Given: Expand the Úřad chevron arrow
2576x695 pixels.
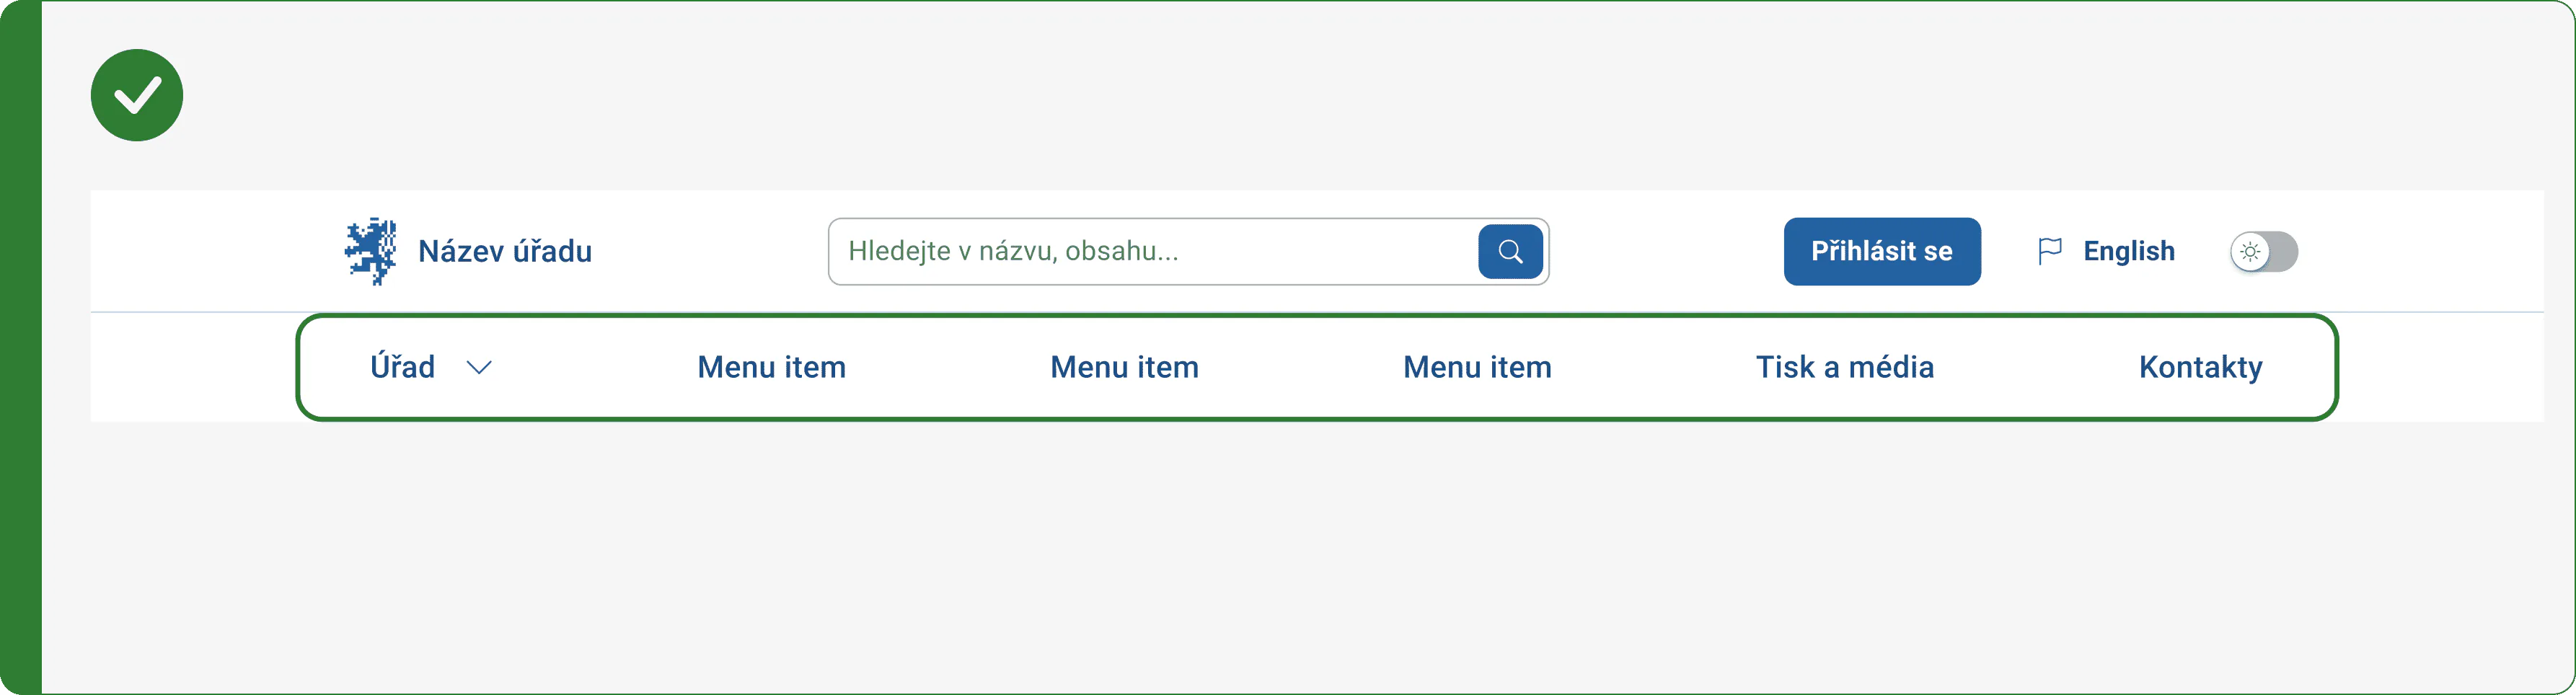Looking at the screenshot, I should click(480, 368).
